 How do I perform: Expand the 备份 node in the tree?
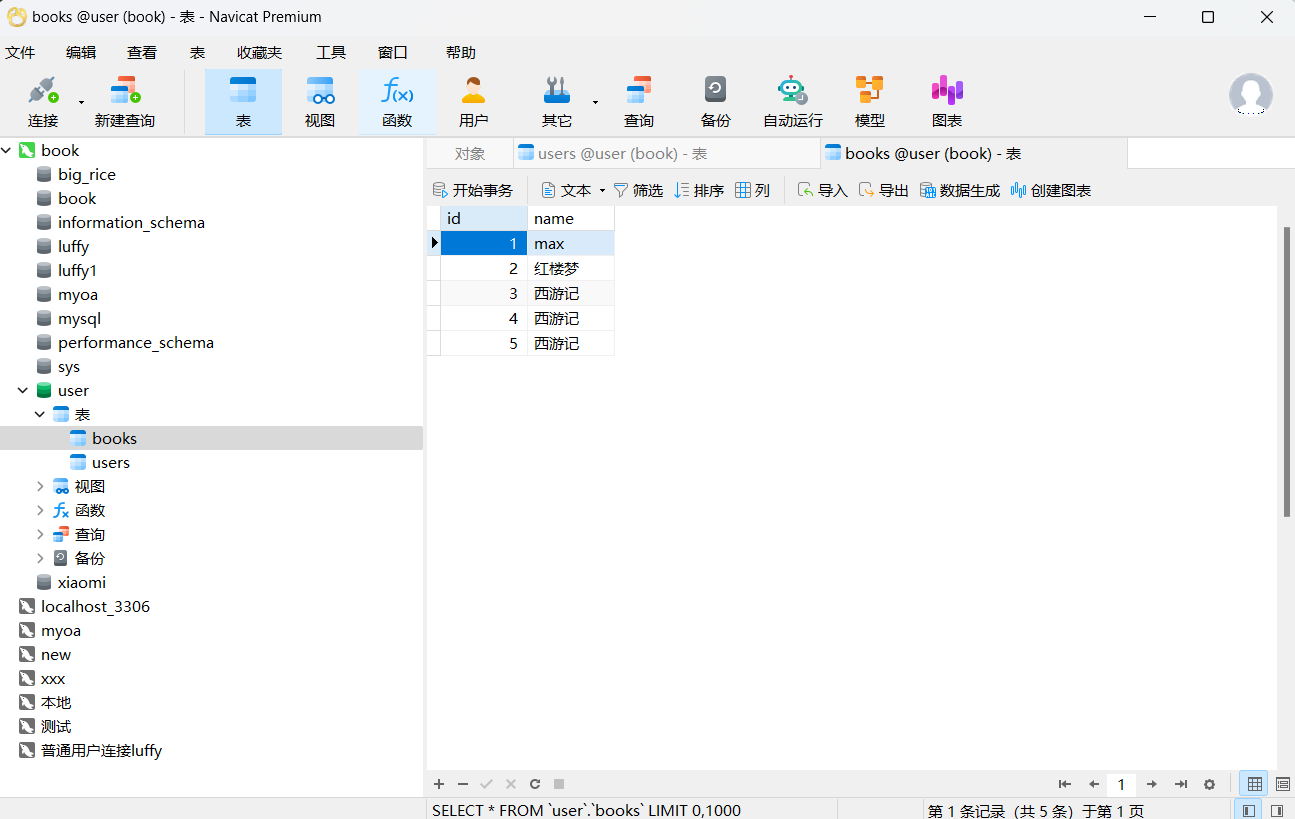click(40, 558)
